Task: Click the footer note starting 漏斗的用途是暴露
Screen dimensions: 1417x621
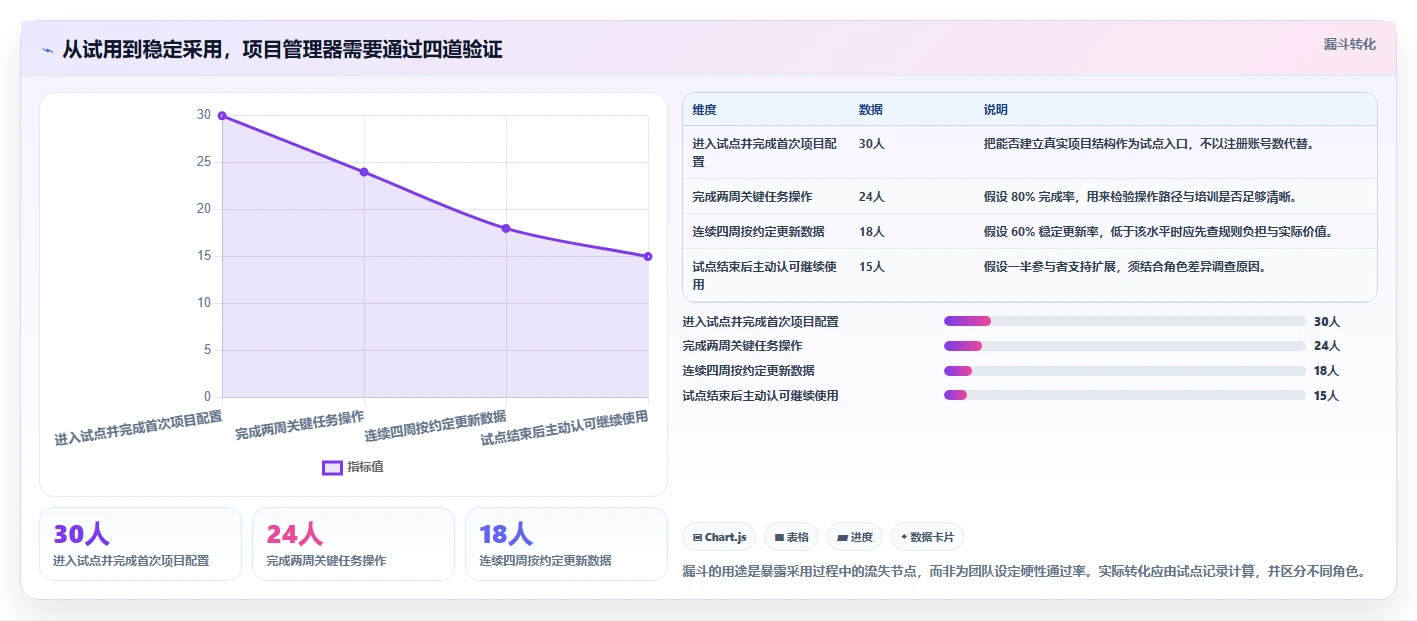Action: 1024,572
